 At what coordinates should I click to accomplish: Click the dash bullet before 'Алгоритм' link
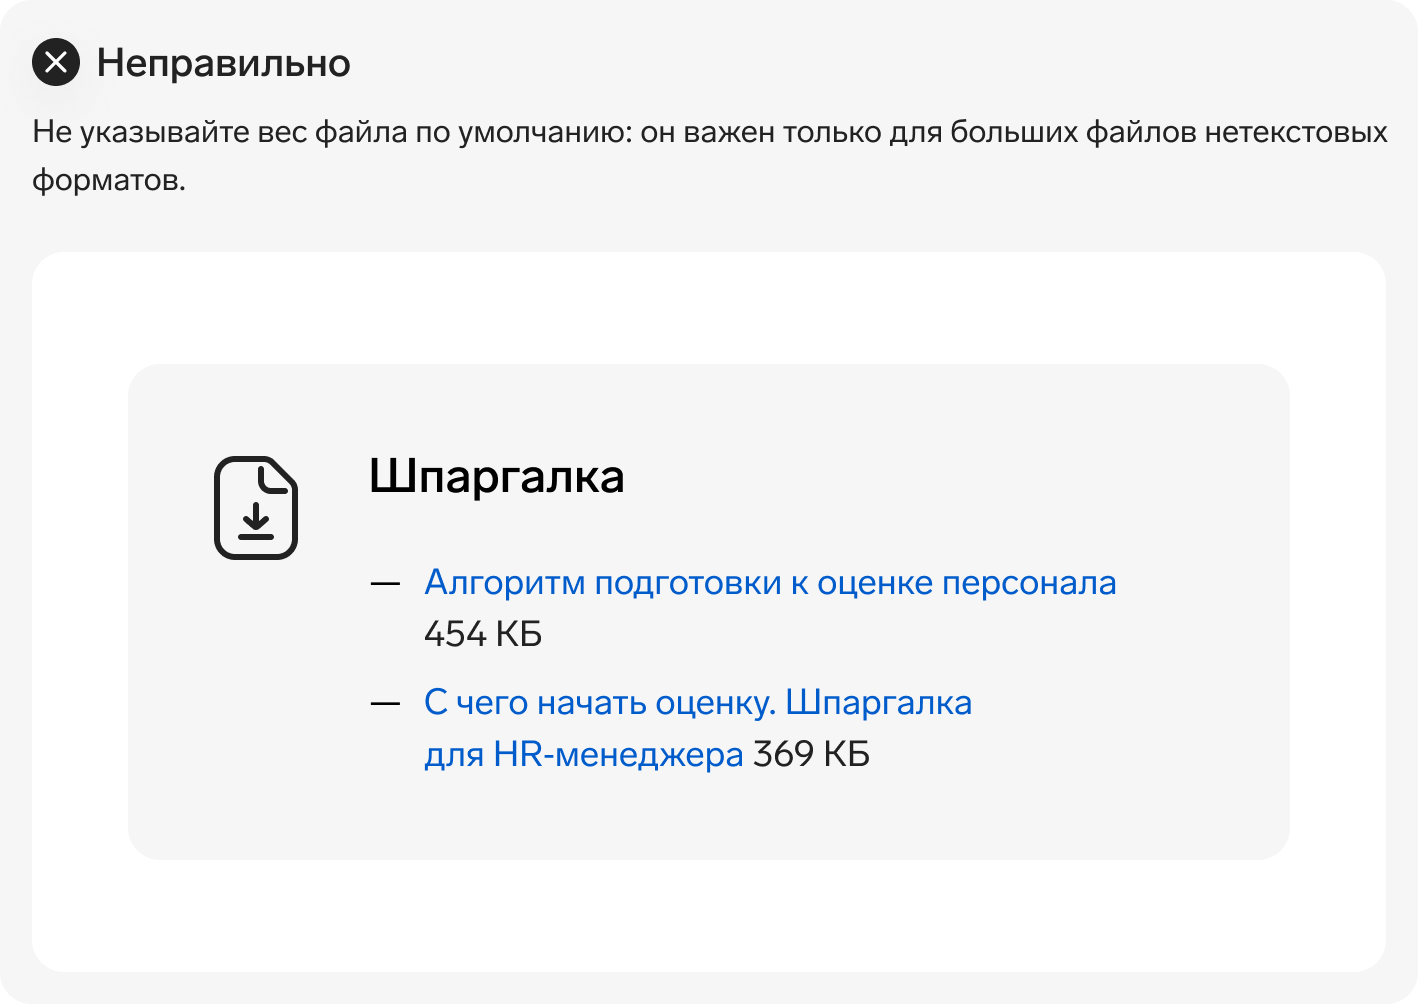[x=385, y=583]
